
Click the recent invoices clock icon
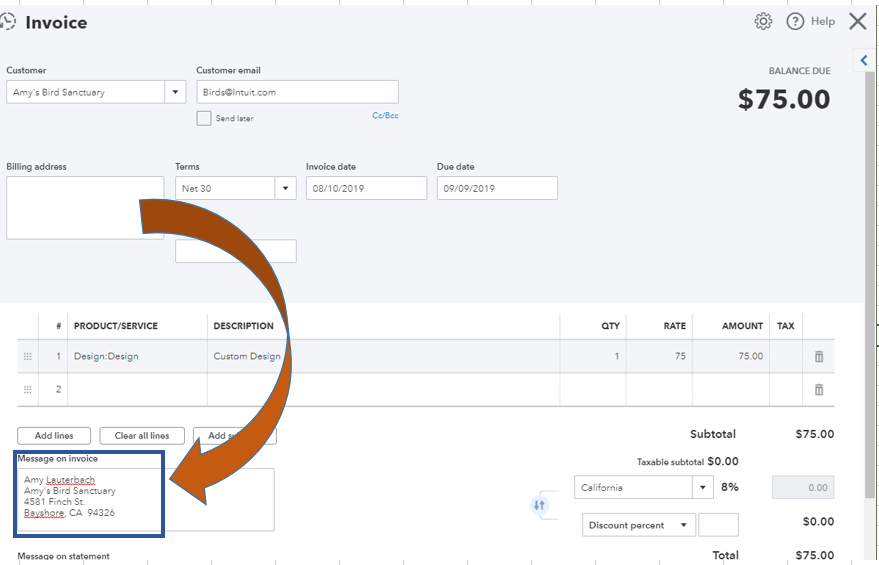click(8, 21)
